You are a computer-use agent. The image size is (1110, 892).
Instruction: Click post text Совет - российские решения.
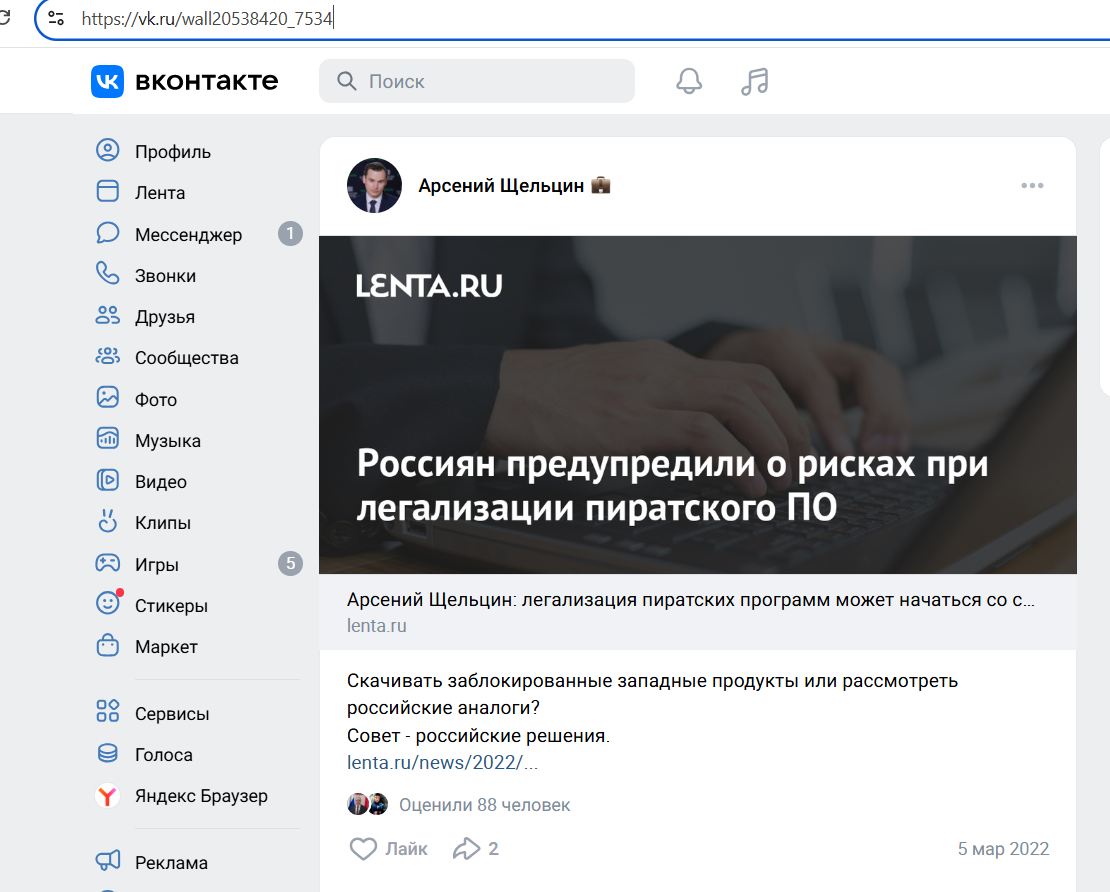pyautogui.click(x=478, y=736)
